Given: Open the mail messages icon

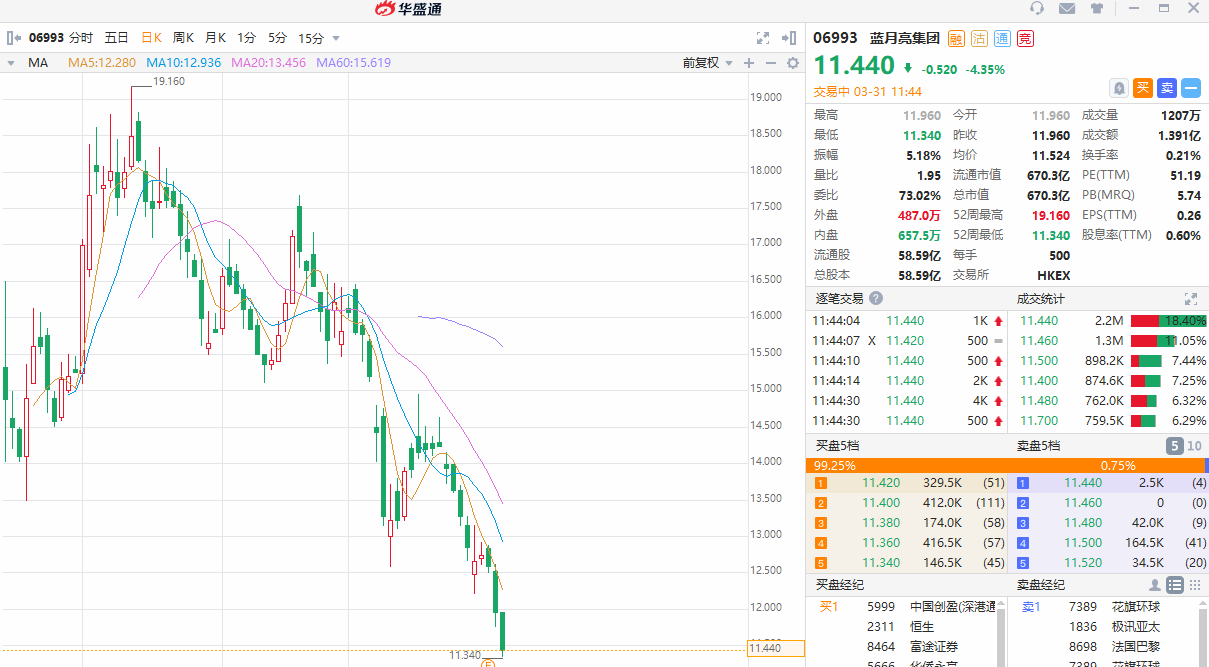Looking at the screenshot, I should 1067,9.
